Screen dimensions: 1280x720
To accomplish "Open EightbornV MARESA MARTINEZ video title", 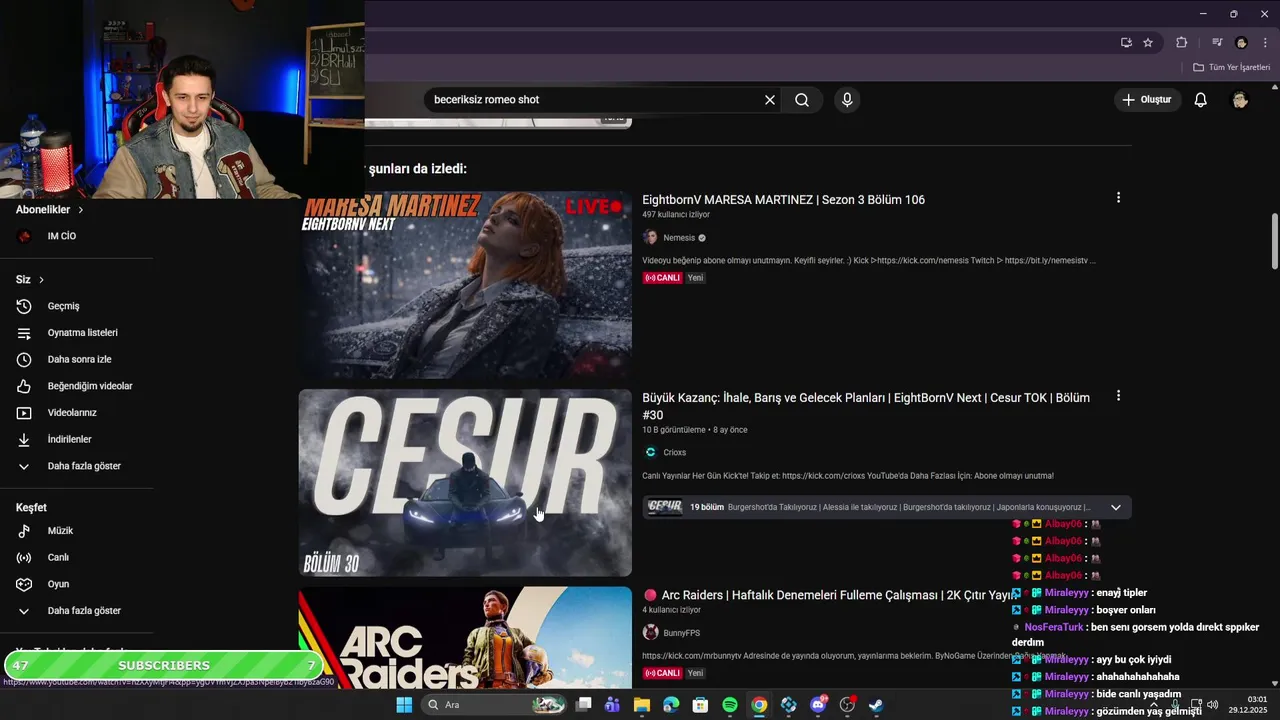I will [783, 200].
